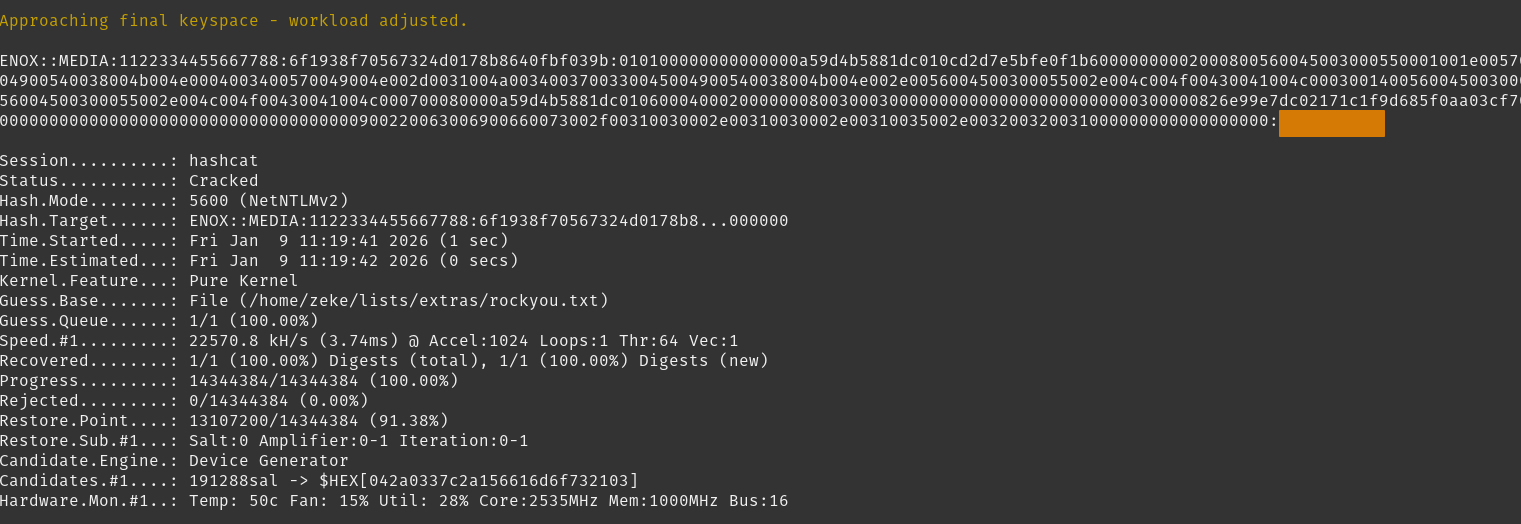
Task: Click the Rejected value "0/14344384"
Action: (239, 401)
